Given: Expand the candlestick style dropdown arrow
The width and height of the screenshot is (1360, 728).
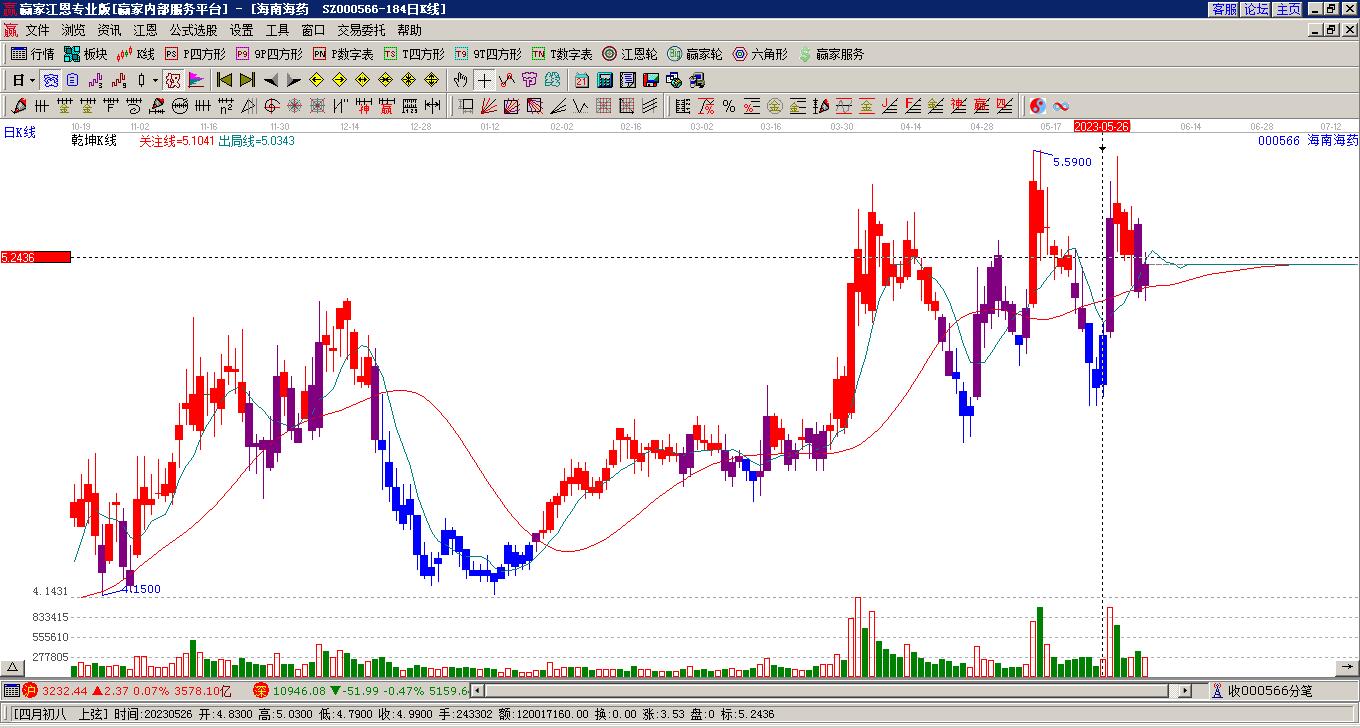Looking at the screenshot, I should click(x=155, y=80).
